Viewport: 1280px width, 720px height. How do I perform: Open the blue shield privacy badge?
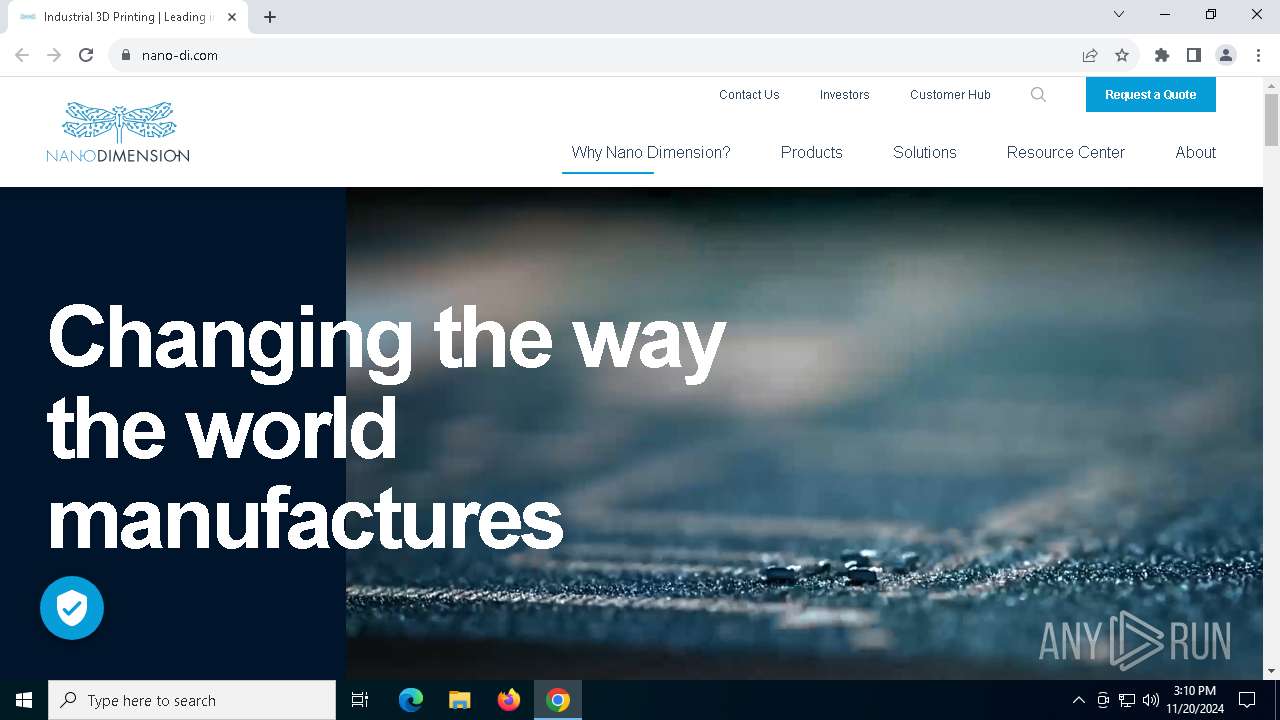(72, 608)
